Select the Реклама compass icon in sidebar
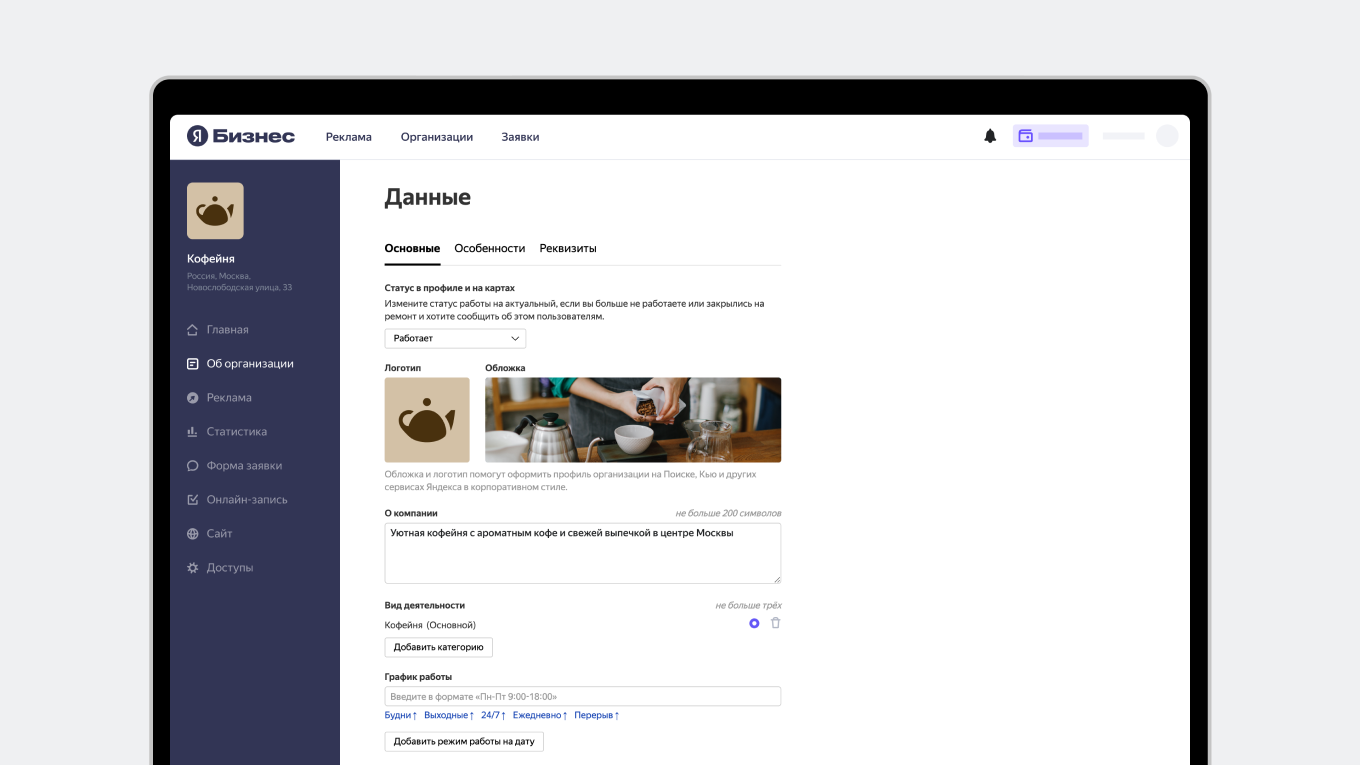Image resolution: width=1360 pixels, height=765 pixels. [x=190, y=397]
